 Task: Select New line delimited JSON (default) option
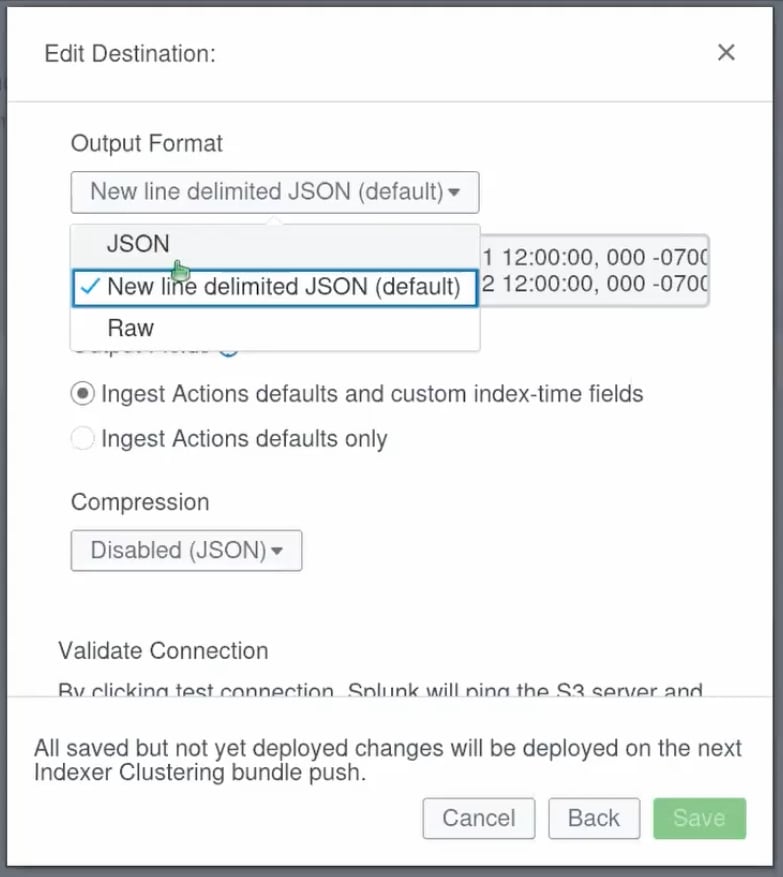(x=283, y=287)
